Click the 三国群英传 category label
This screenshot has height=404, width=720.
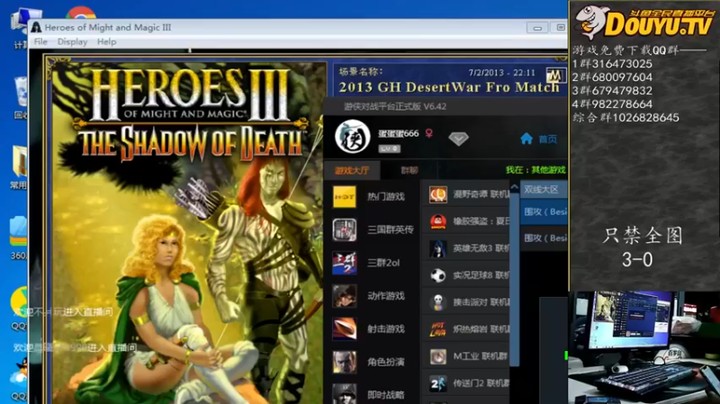click(390, 230)
